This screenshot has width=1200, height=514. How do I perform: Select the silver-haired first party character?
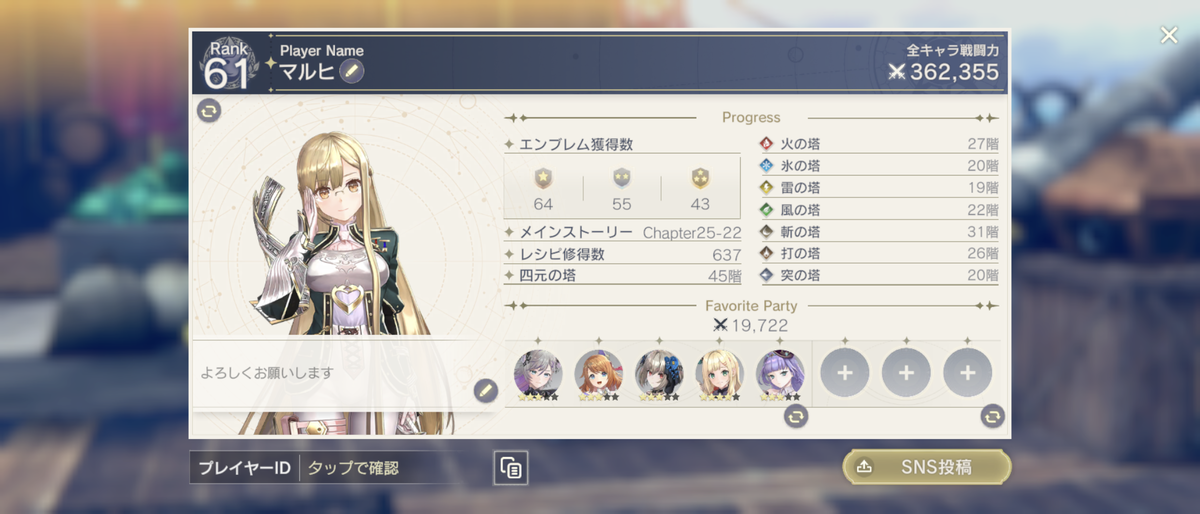click(x=538, y=374)
